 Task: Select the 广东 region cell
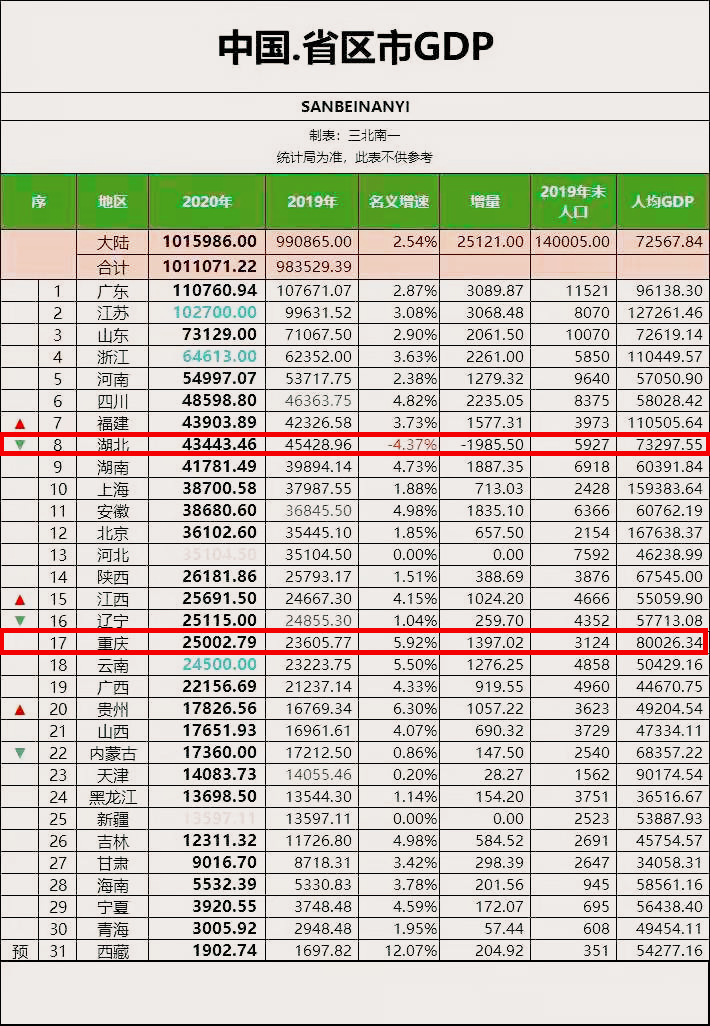[x=113, y=291]
